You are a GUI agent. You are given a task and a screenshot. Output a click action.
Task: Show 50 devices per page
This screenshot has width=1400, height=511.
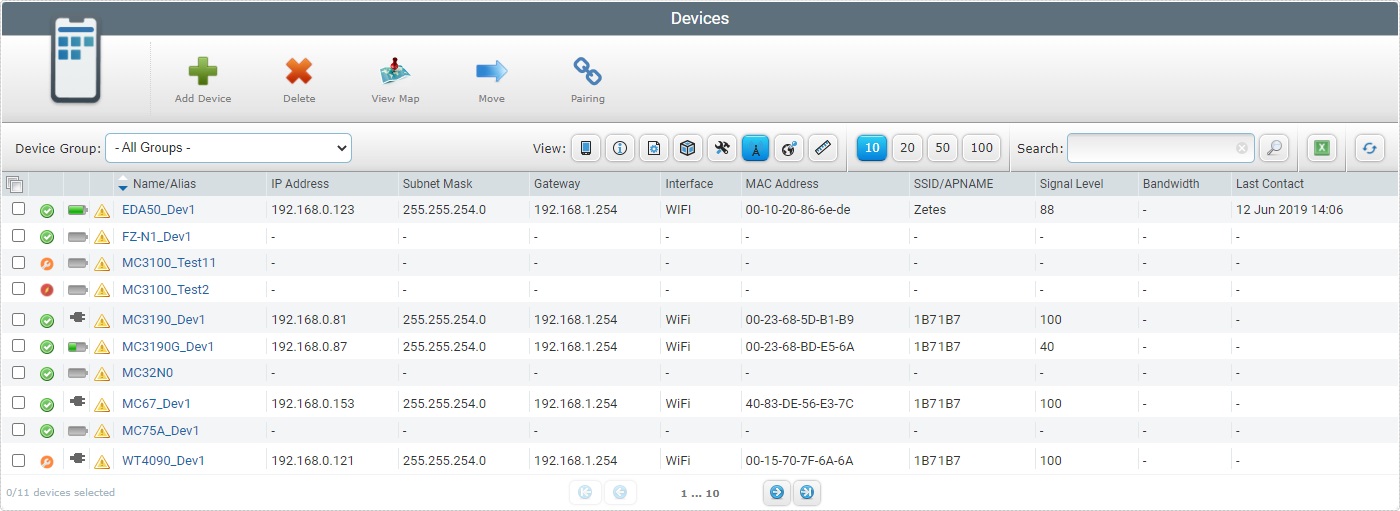click(x=942, y=148)
